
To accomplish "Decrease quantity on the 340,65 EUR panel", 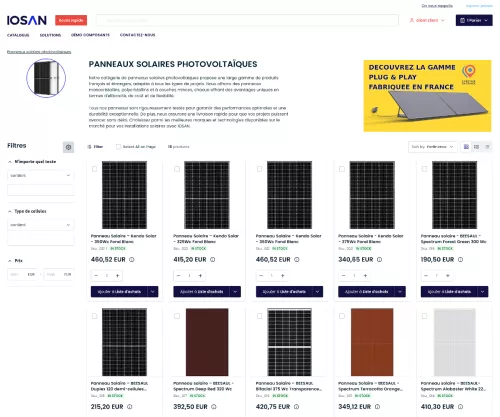I will coord(343,276).
